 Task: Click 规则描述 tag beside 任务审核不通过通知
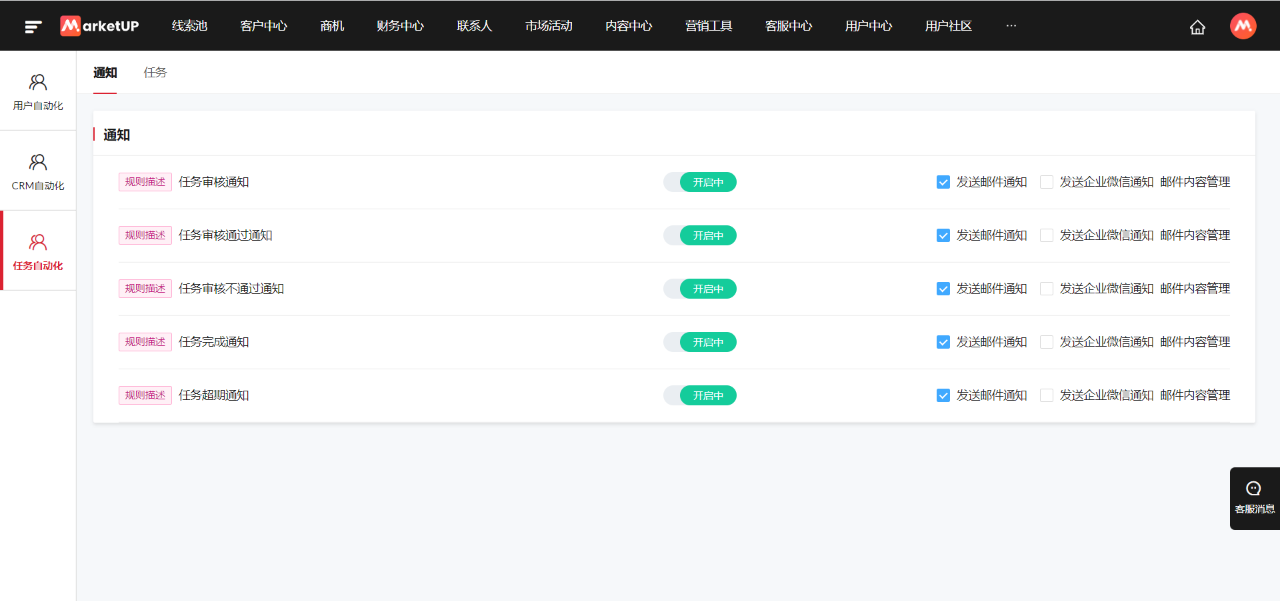tap(145, 288)
